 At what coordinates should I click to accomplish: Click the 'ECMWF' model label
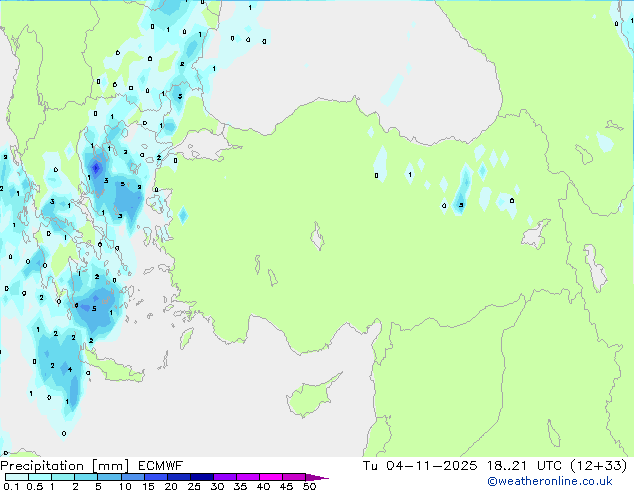(161, 466)
